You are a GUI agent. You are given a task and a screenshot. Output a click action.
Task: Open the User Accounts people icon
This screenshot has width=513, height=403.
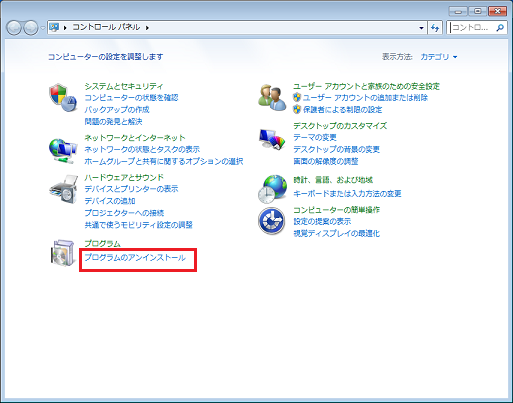point(272,97)
